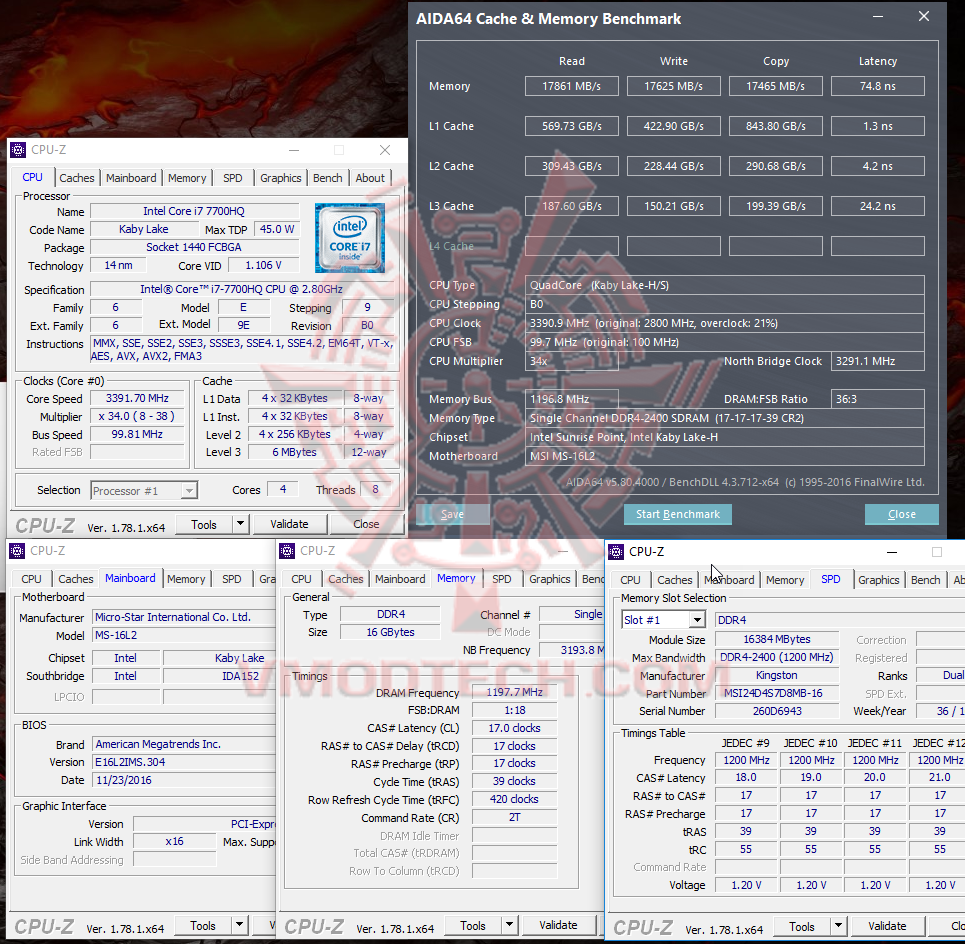Switch to CPU tab in Mainboard window
This screenshot has height=944, width=965.
(x=31, y=579)
